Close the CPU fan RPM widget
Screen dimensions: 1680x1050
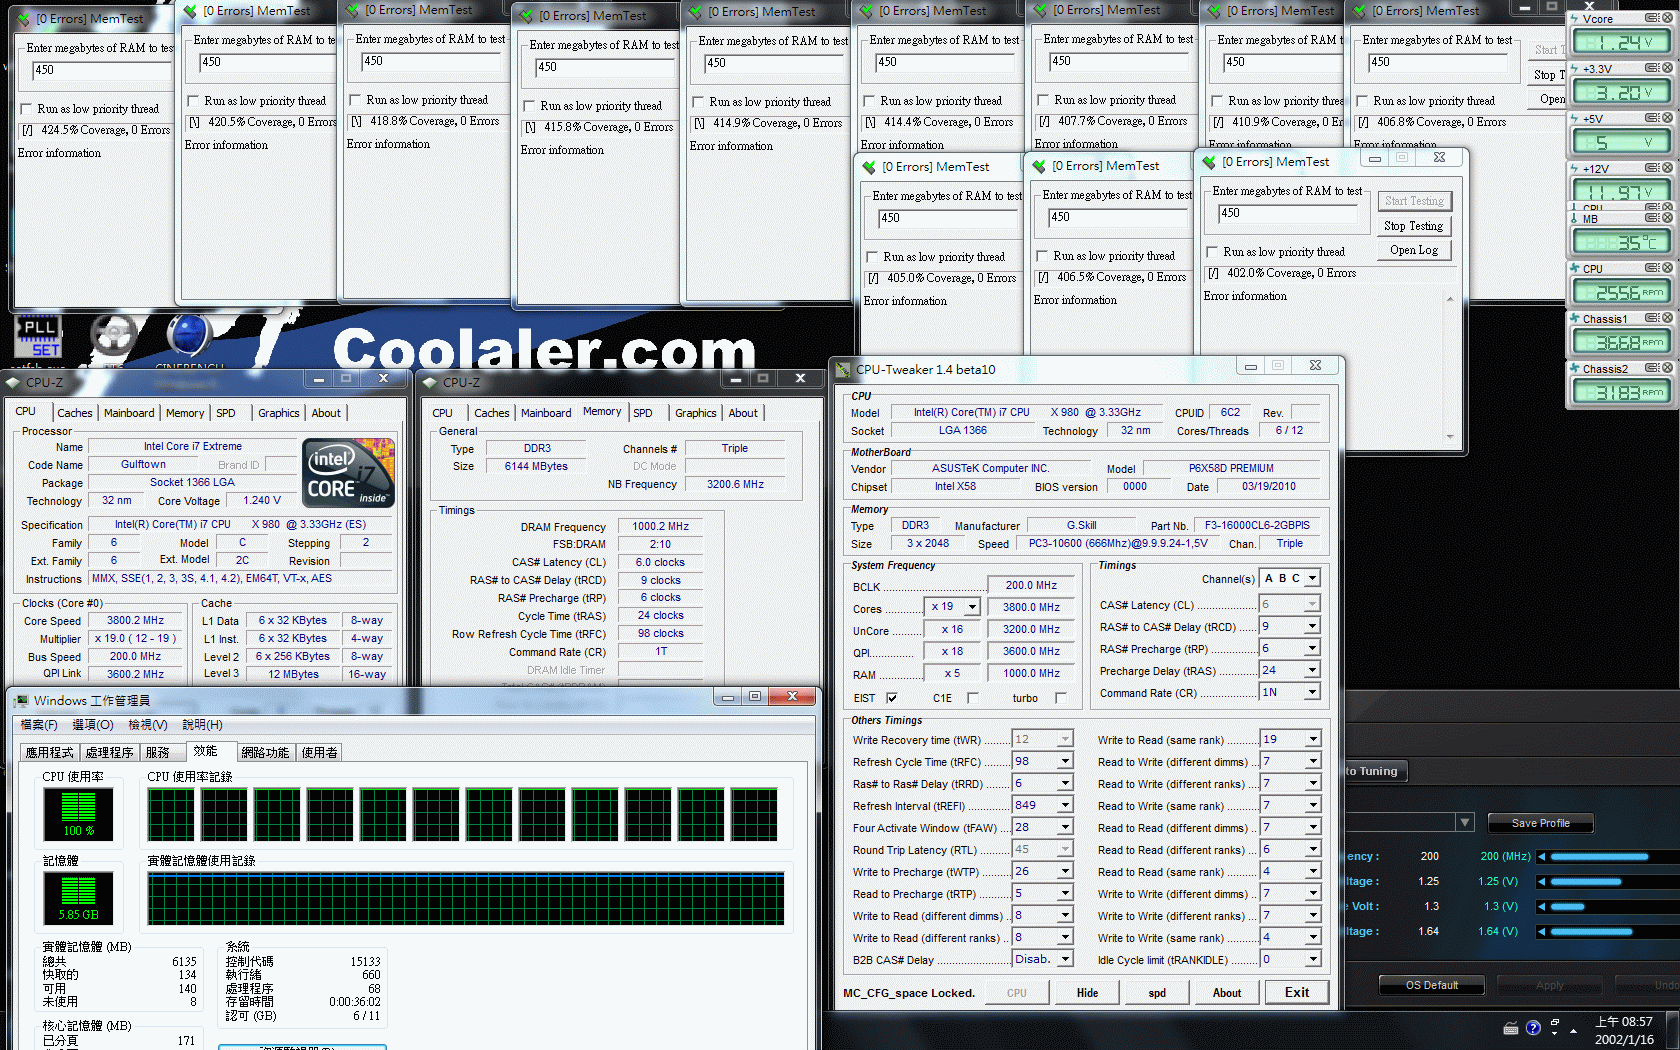(1667, 268)
